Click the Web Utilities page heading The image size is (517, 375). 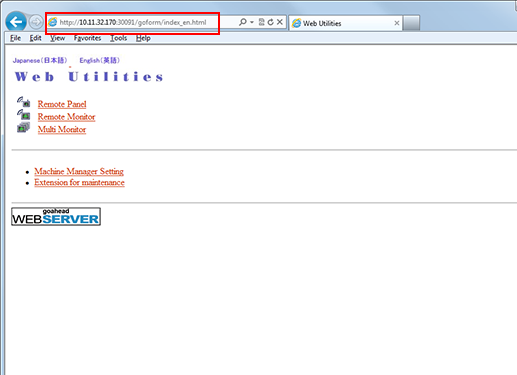(x=89, y=77)
